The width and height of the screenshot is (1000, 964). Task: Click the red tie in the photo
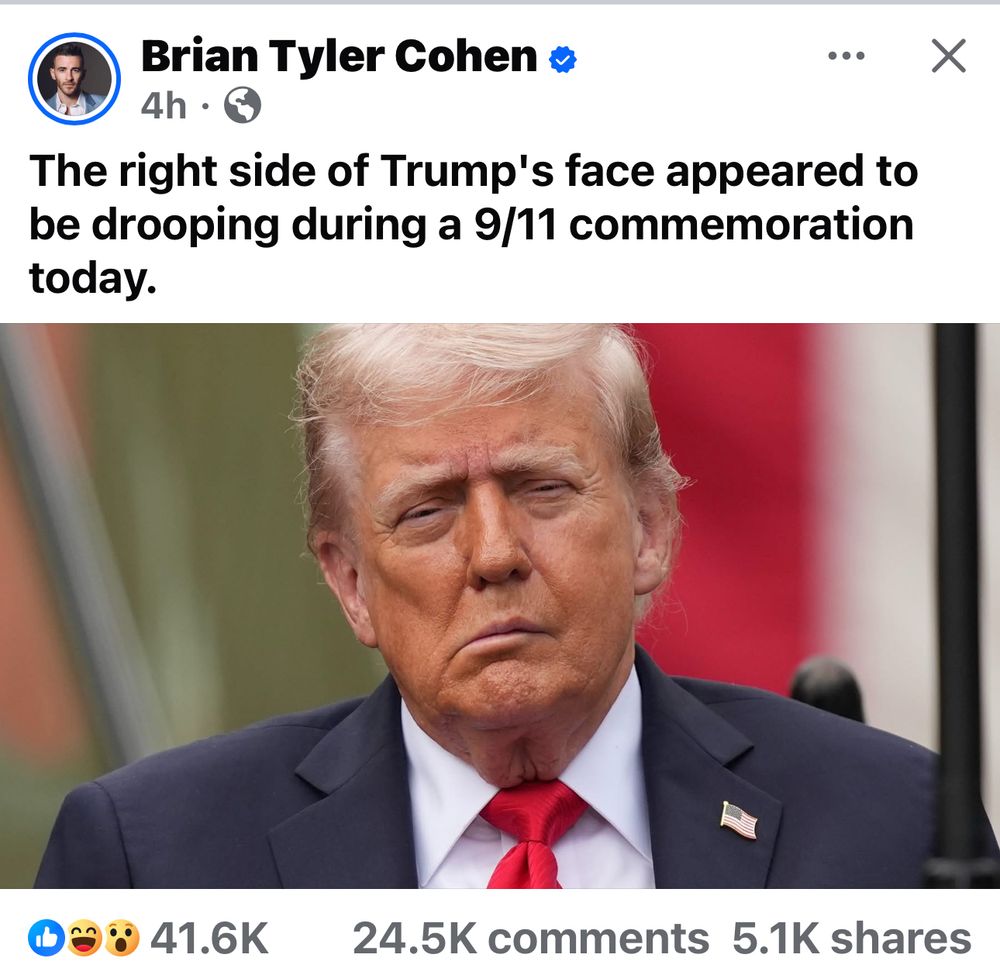531,832
